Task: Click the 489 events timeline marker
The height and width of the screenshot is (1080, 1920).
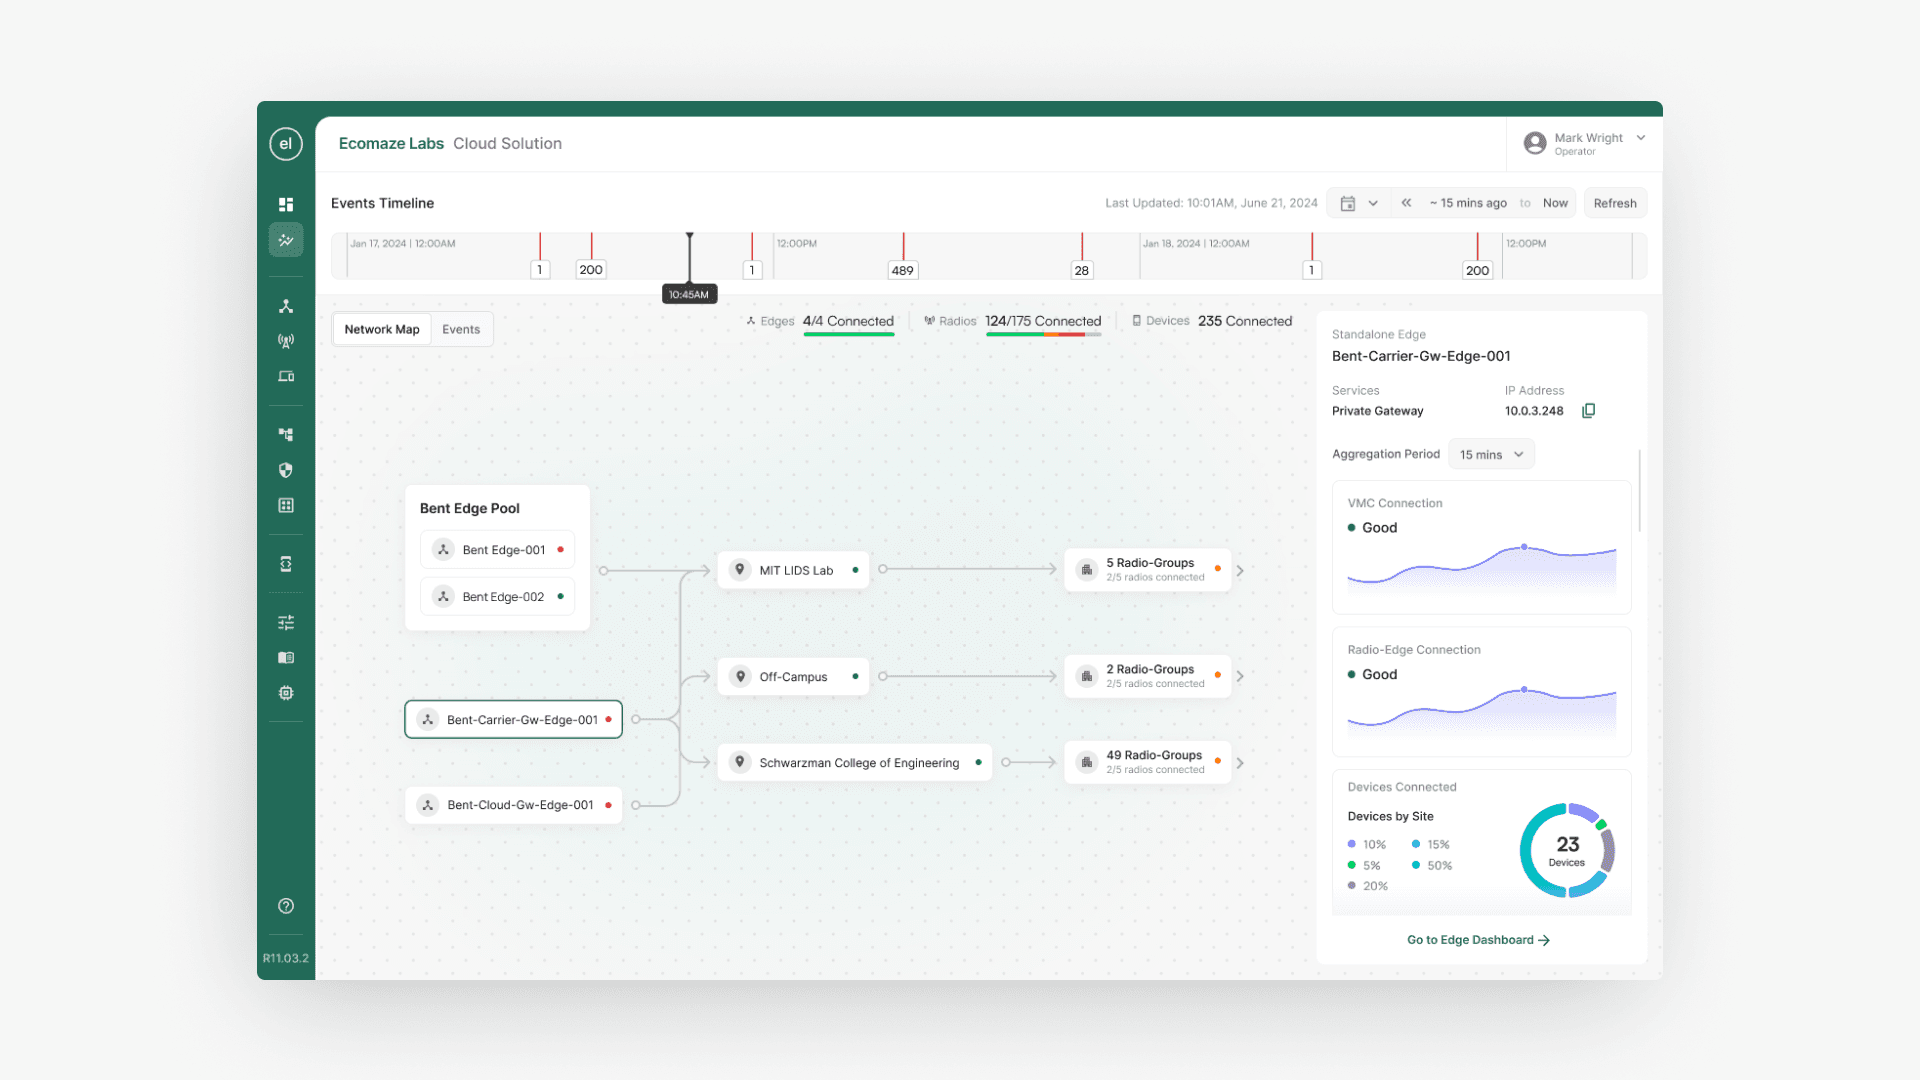Action: pyautogui.click(x=902, y=270)
